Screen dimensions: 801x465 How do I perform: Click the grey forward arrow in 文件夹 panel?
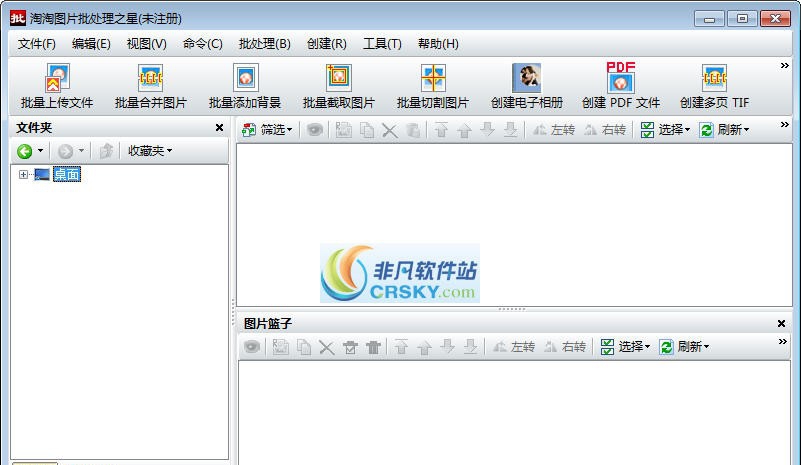[x=65, y=151]
